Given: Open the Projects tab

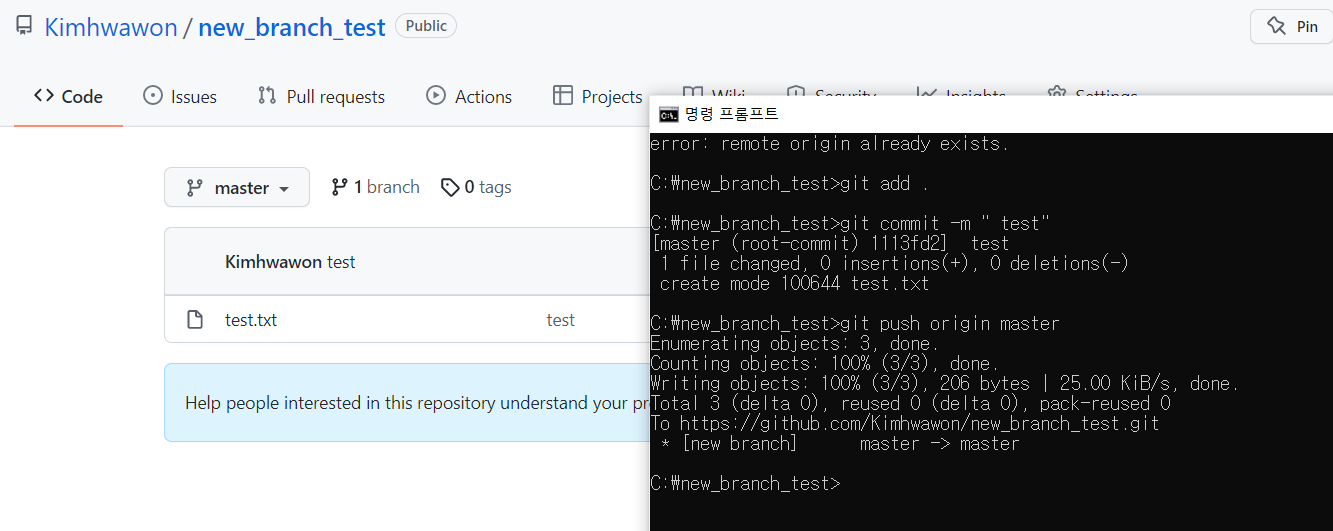Looking at the screenshot, I should tap(597, 97).
